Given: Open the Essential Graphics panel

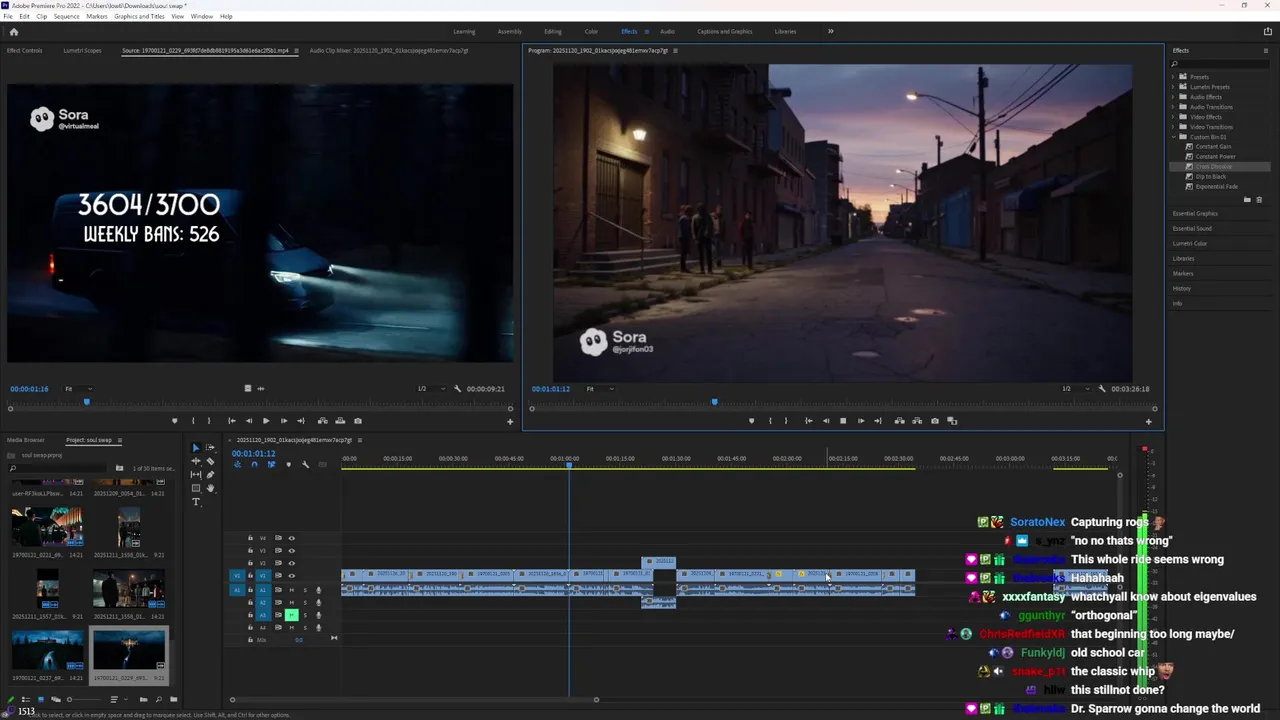Looking at the screenshot, I should coord(1195,213).
